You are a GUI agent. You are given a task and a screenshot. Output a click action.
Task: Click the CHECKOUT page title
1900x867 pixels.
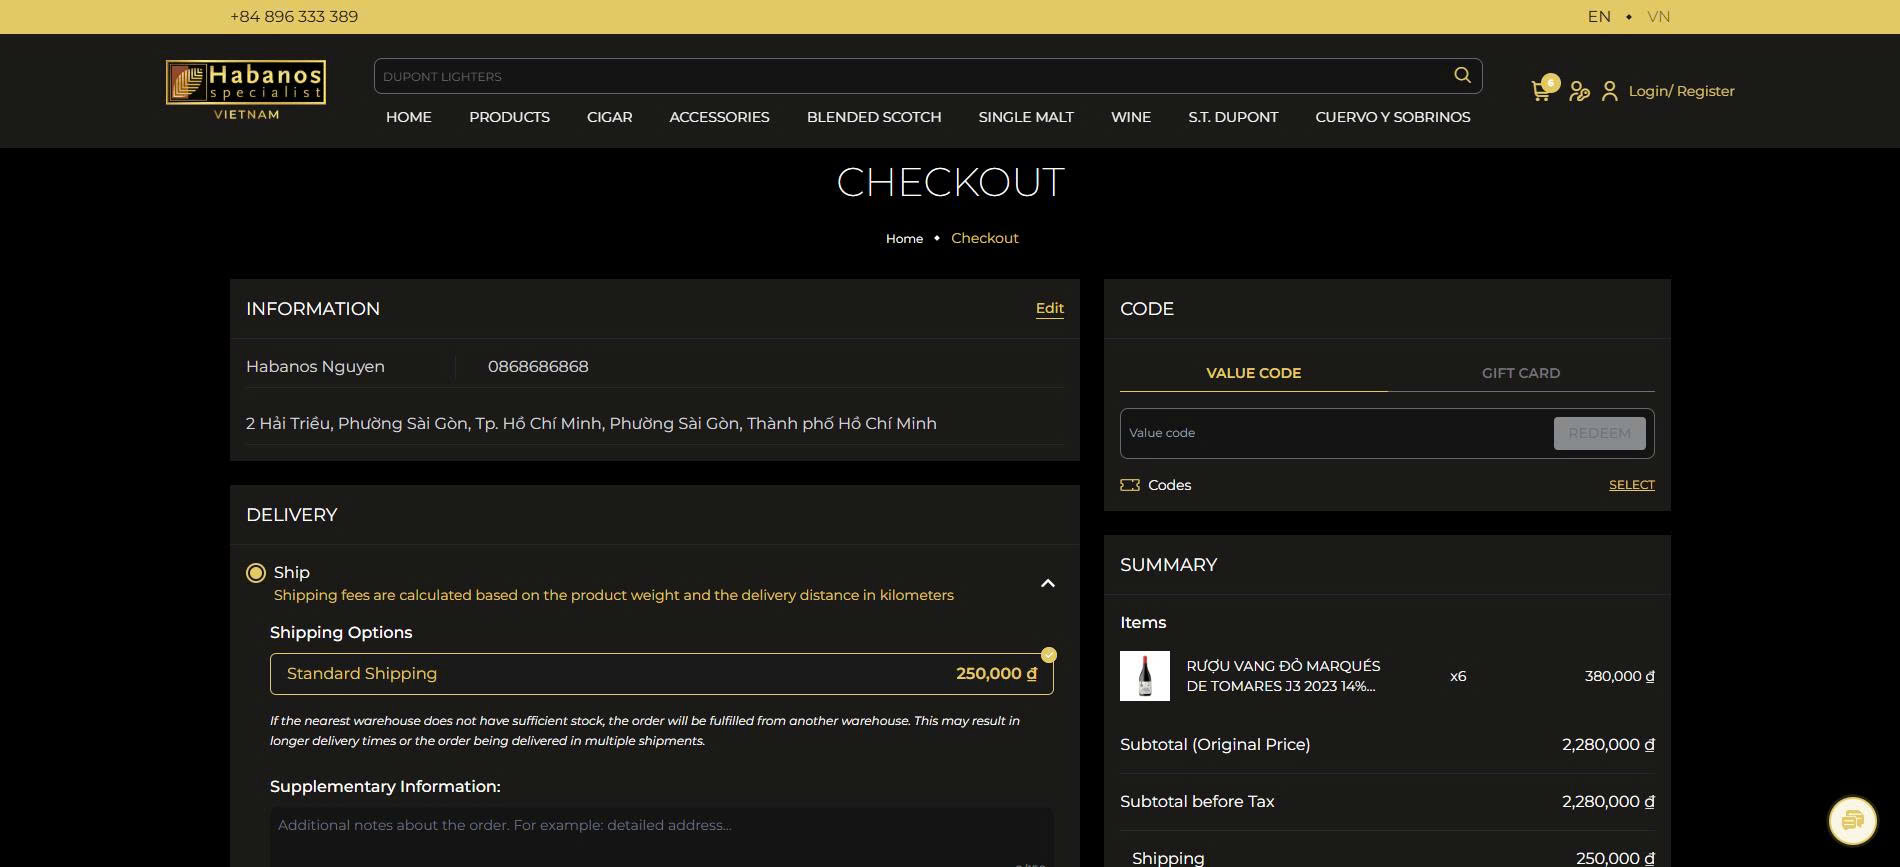950,183
